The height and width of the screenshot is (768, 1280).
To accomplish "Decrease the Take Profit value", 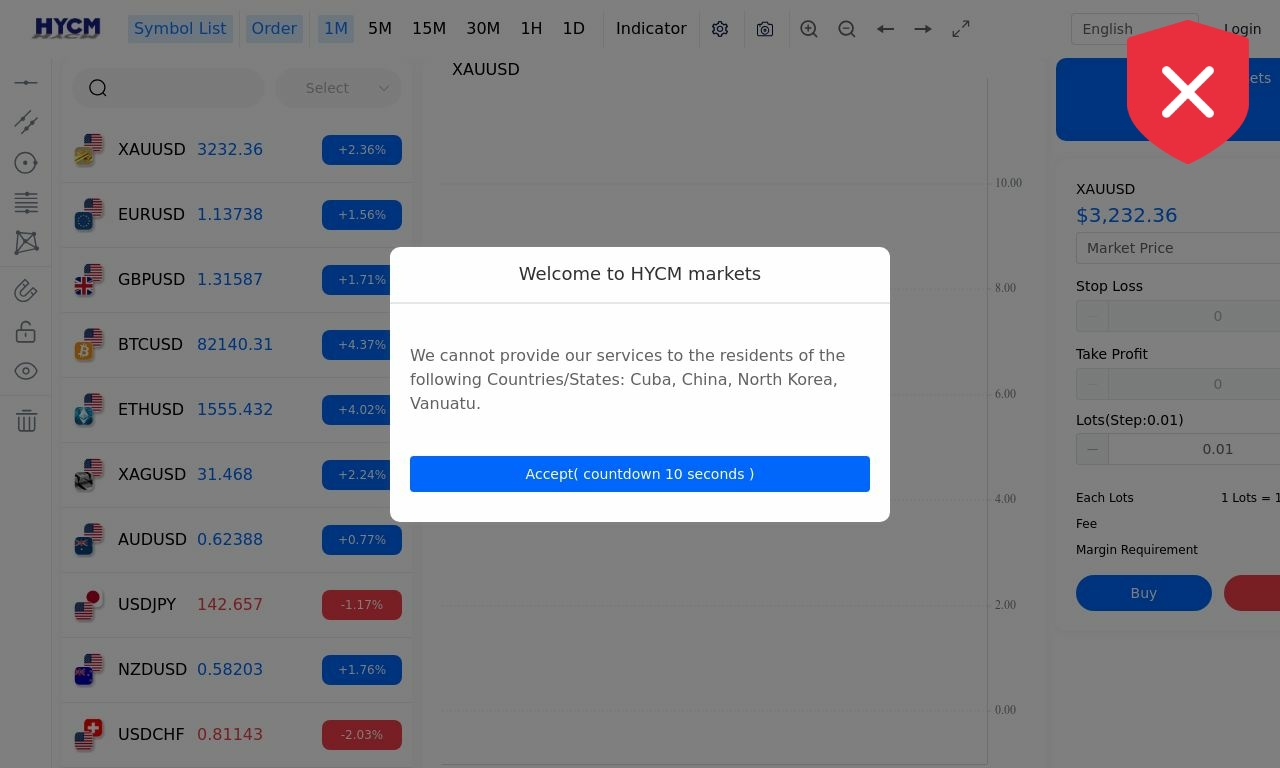I will point(1092,384).
